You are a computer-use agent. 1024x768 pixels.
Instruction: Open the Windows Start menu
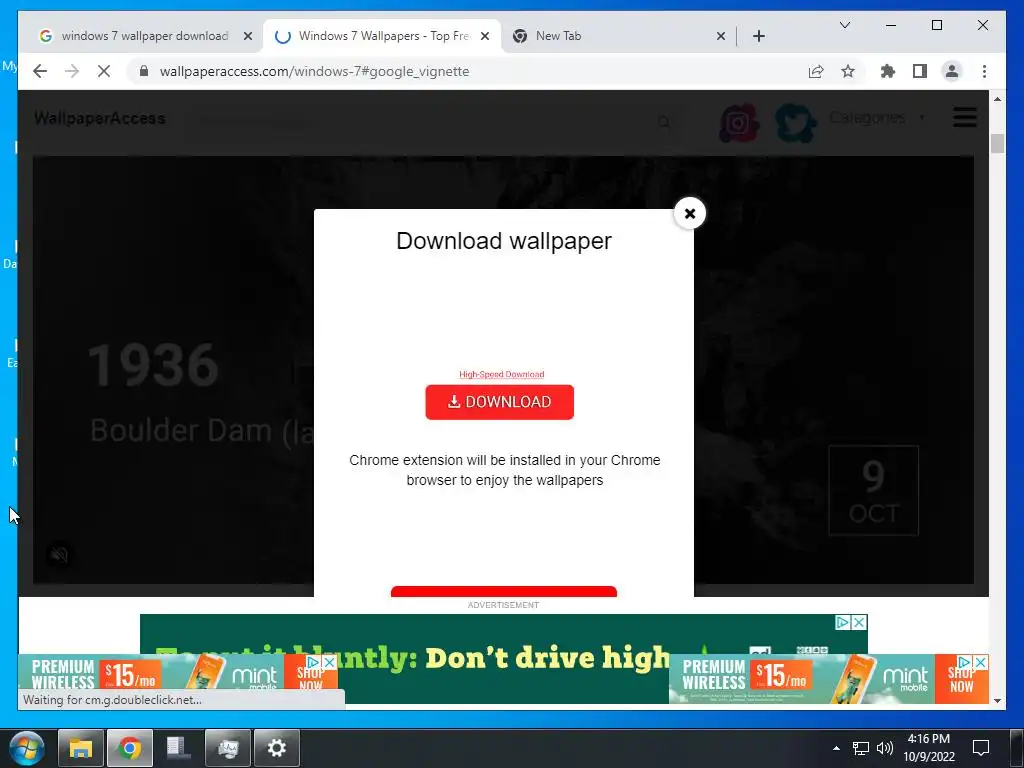click(x=27, y=748)
